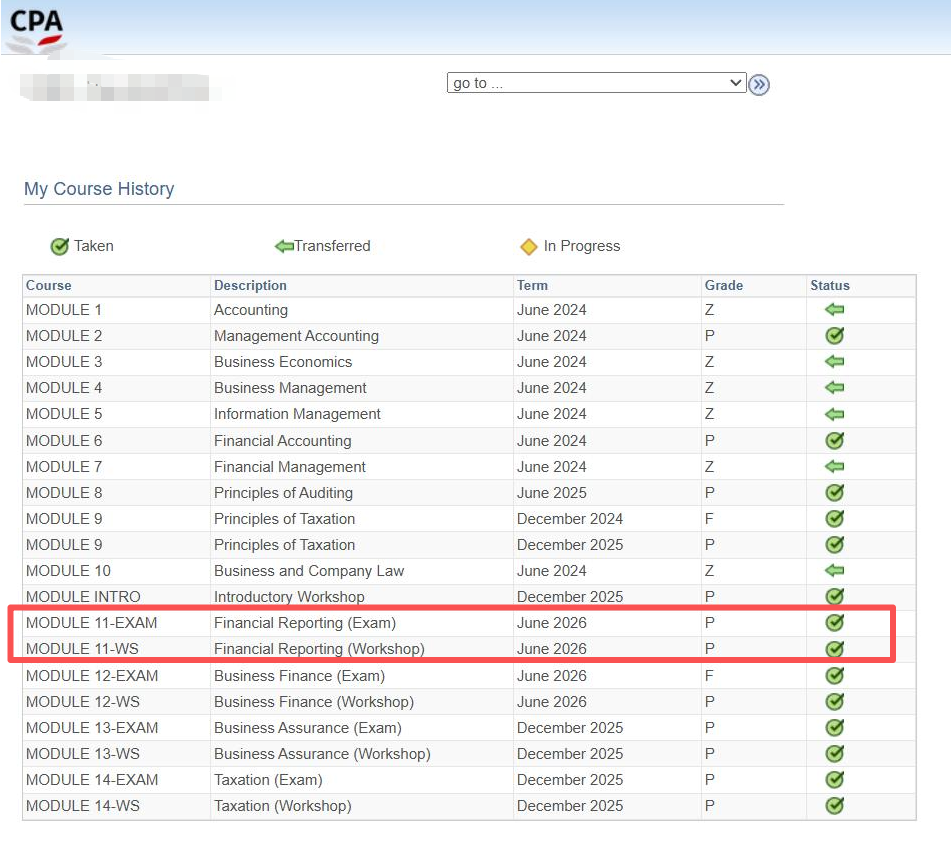Click the MODULE 6 taken status checkmark
The width and height of the screenshot is (951, 846).
click(x=835, y=441)
